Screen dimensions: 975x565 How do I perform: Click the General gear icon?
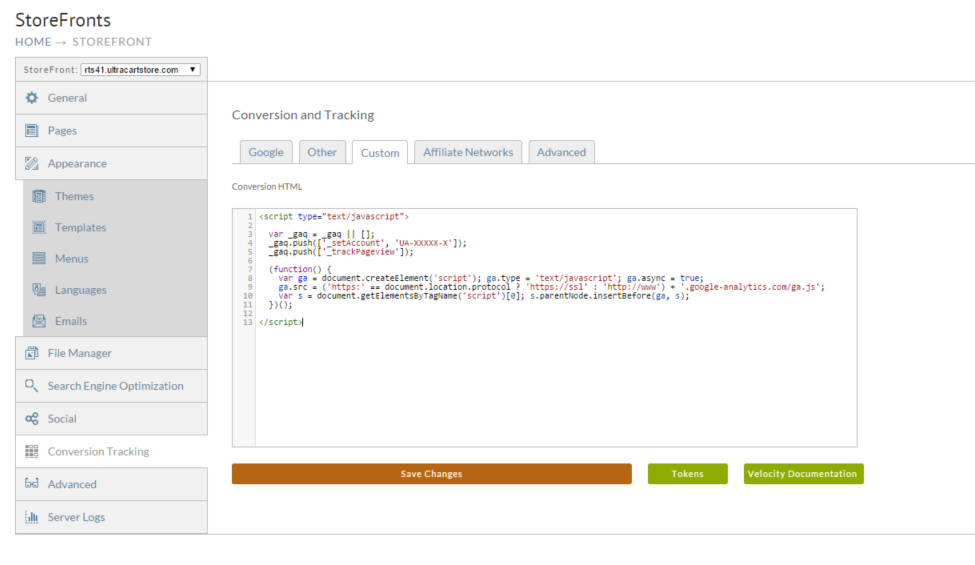[32, 98]
